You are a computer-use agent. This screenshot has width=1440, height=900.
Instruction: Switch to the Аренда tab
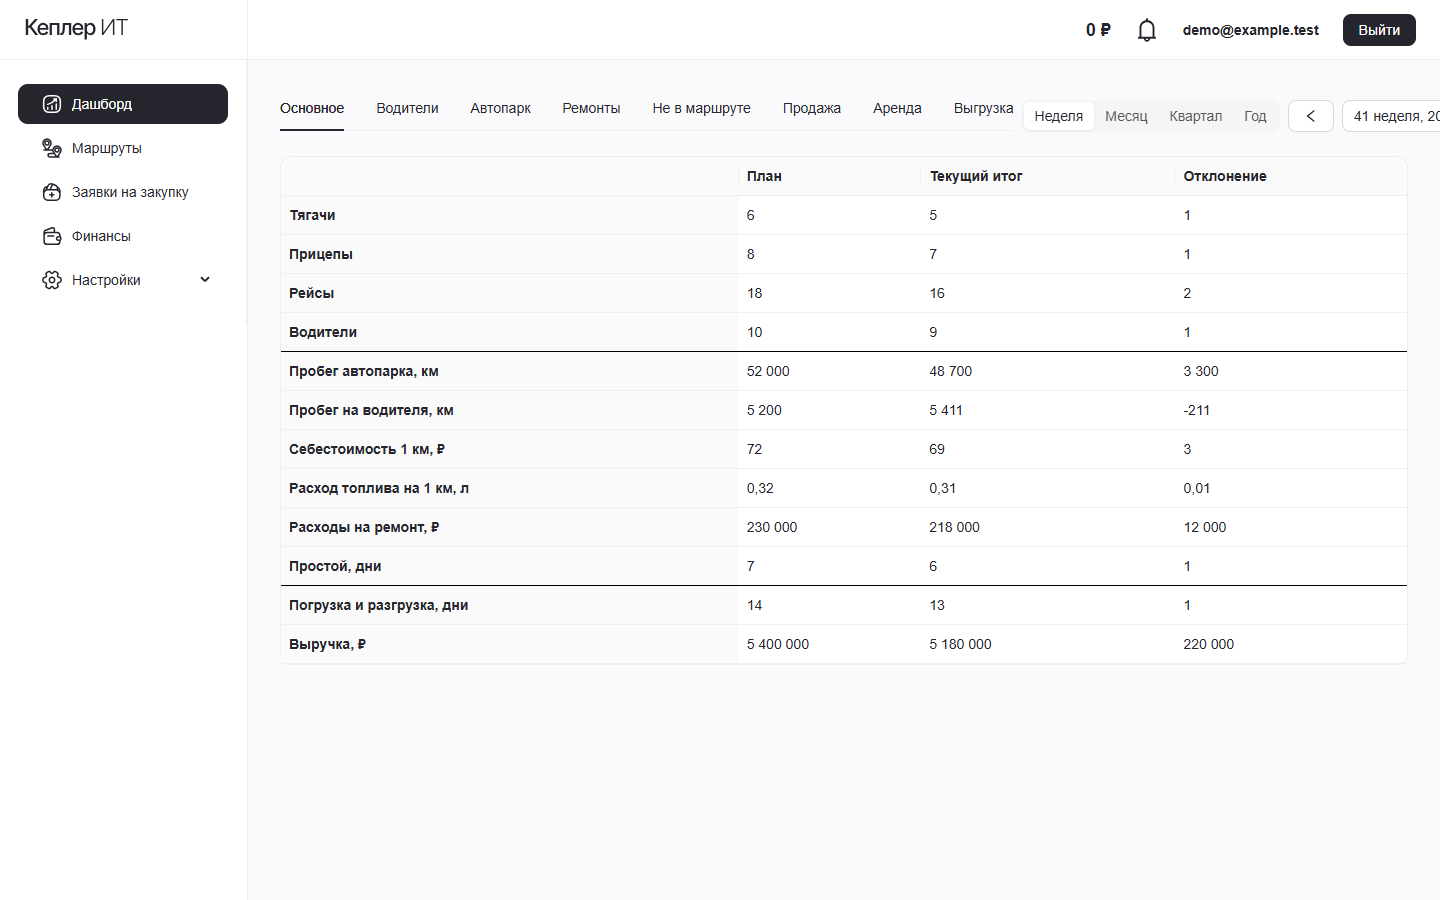(x=897, y=108)
